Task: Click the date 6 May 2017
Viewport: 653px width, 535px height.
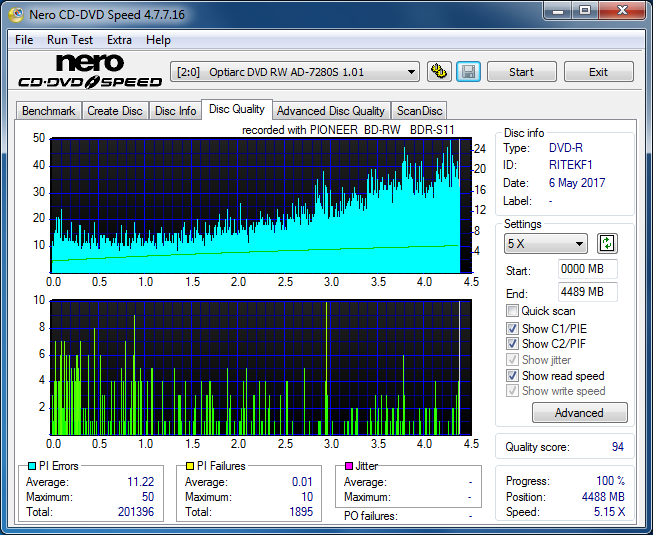Action: tap(577, 182)
